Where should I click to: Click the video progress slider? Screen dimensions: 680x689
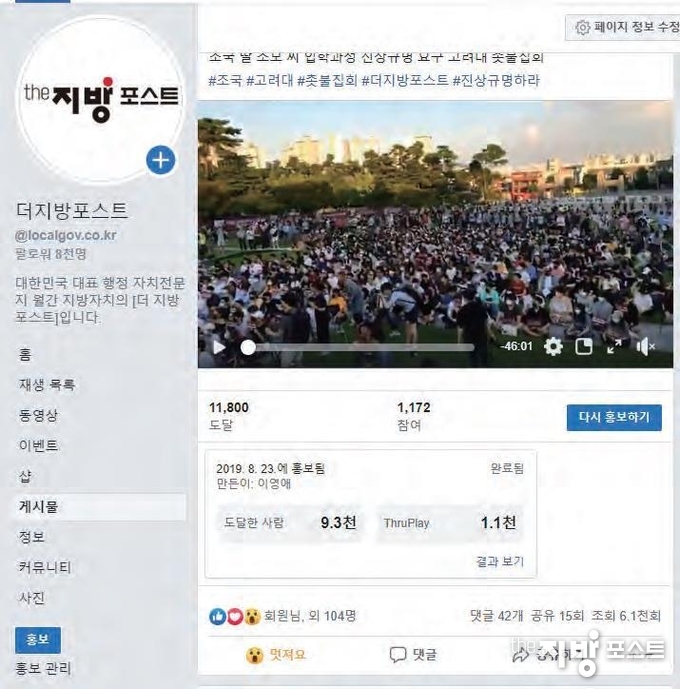tap(358, 348)
